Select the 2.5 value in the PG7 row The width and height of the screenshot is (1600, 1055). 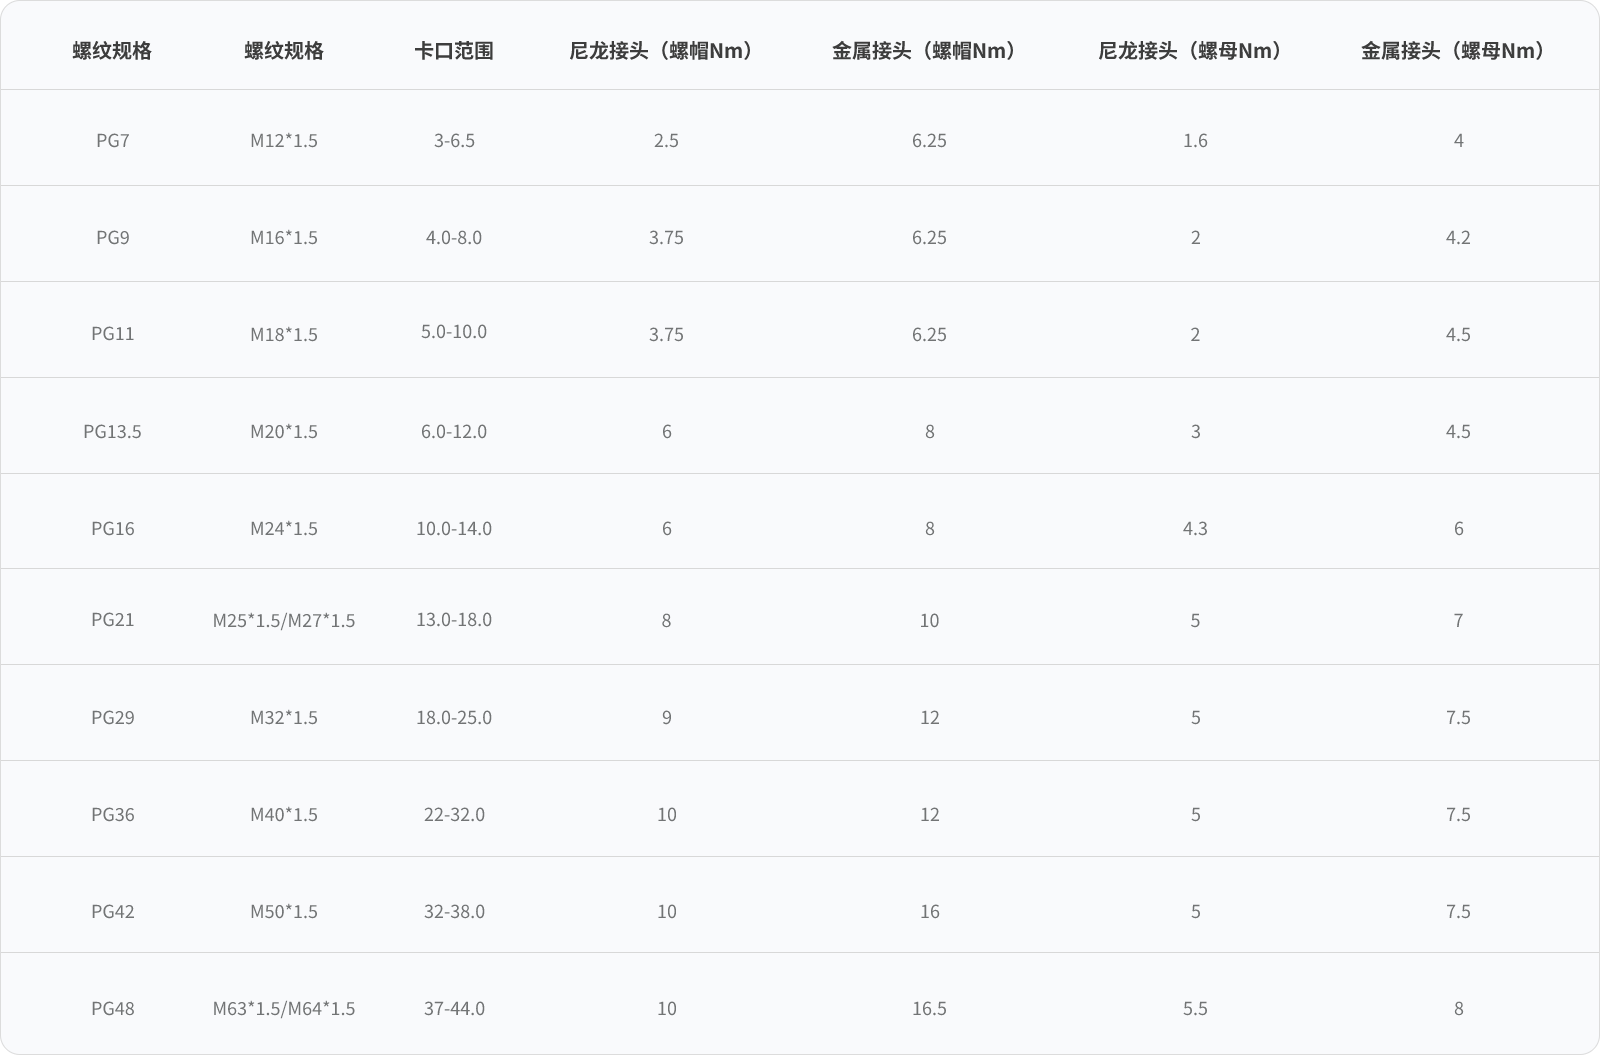coord(666,141)
